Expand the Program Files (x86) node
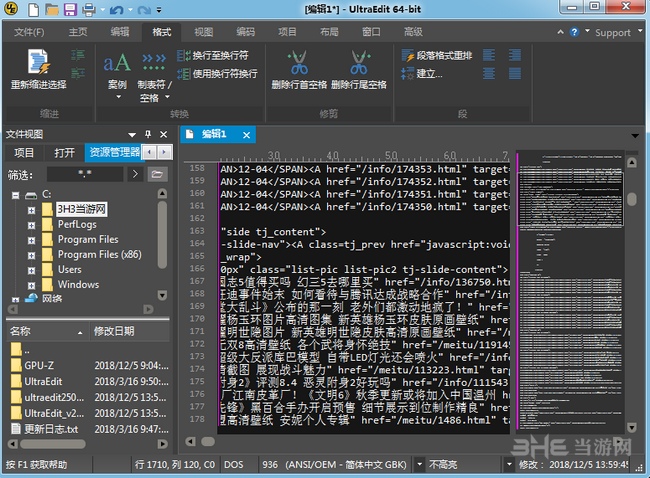Viewport: 650px width, 478px height. (31, 255)
